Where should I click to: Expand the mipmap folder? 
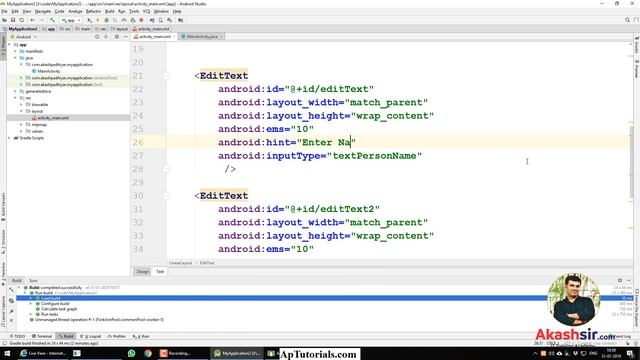[21, 124]
